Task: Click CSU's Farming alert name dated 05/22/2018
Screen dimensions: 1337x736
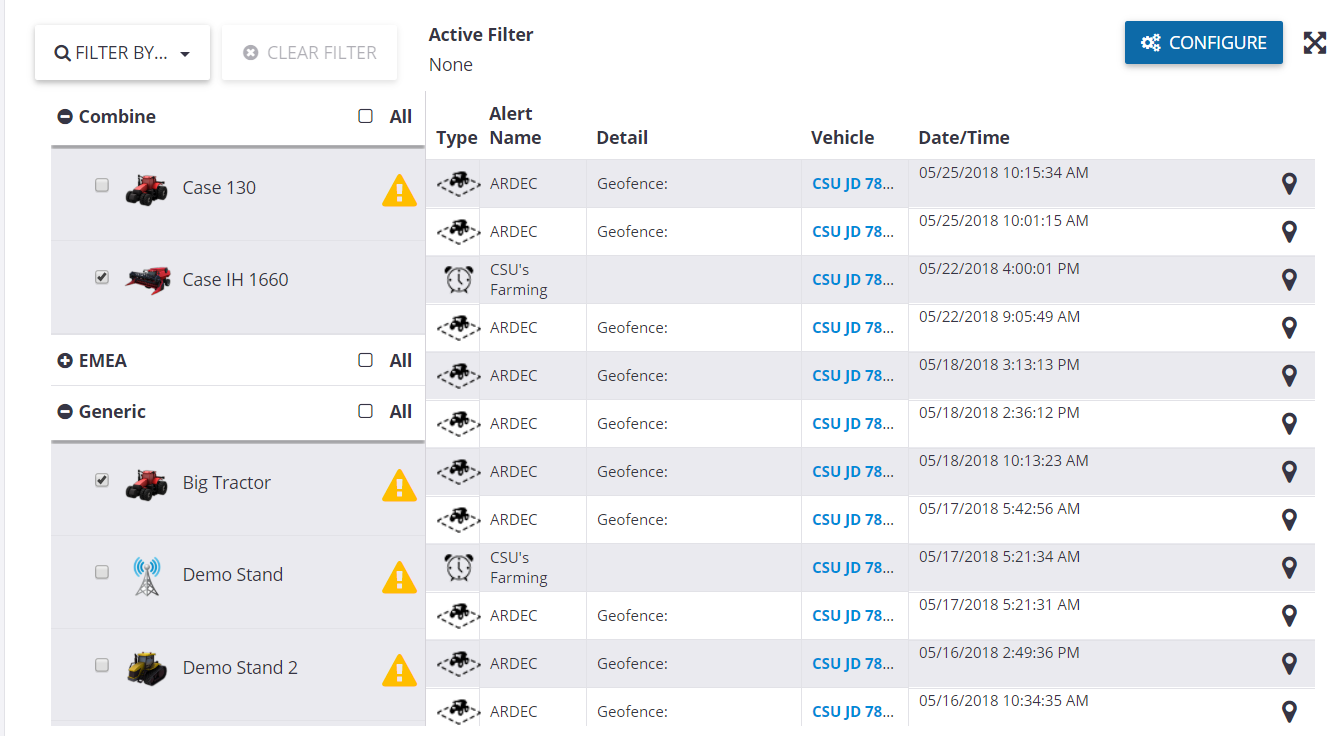Action: (518, 280)
